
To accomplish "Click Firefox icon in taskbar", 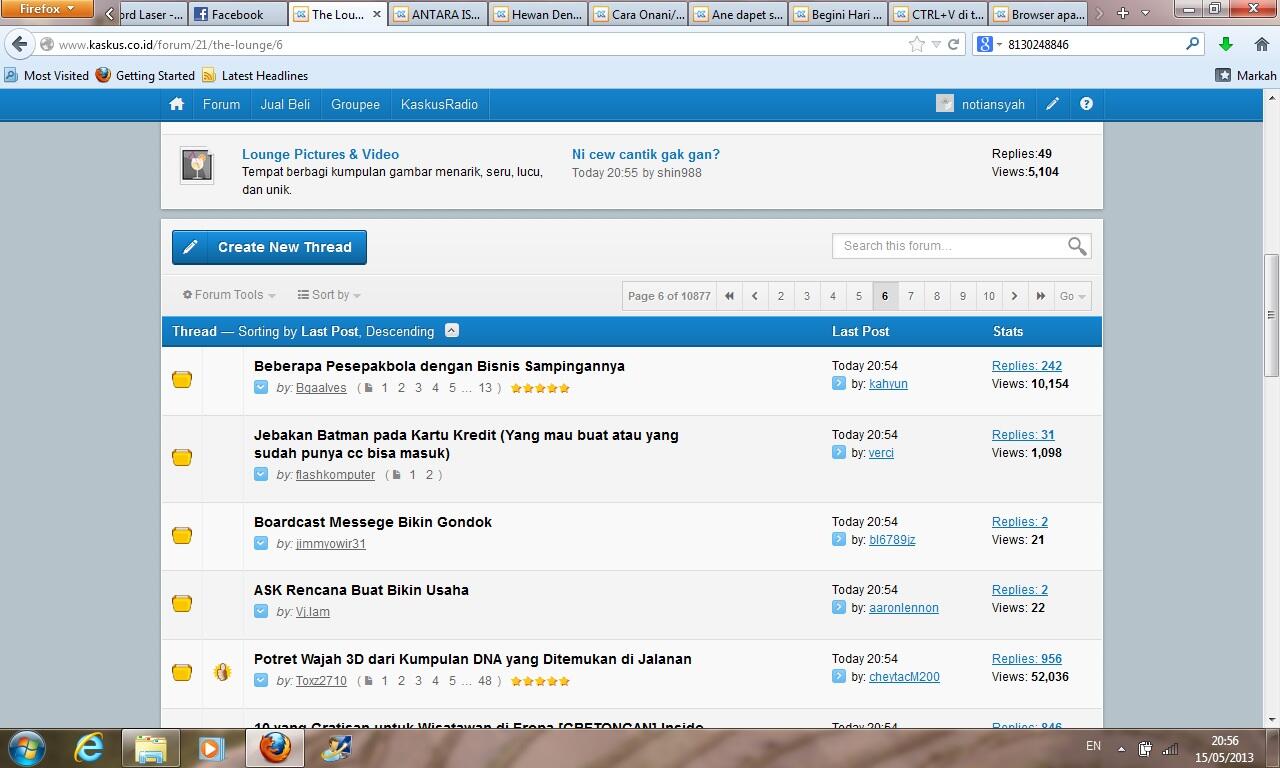I will (x=274, y=748).
